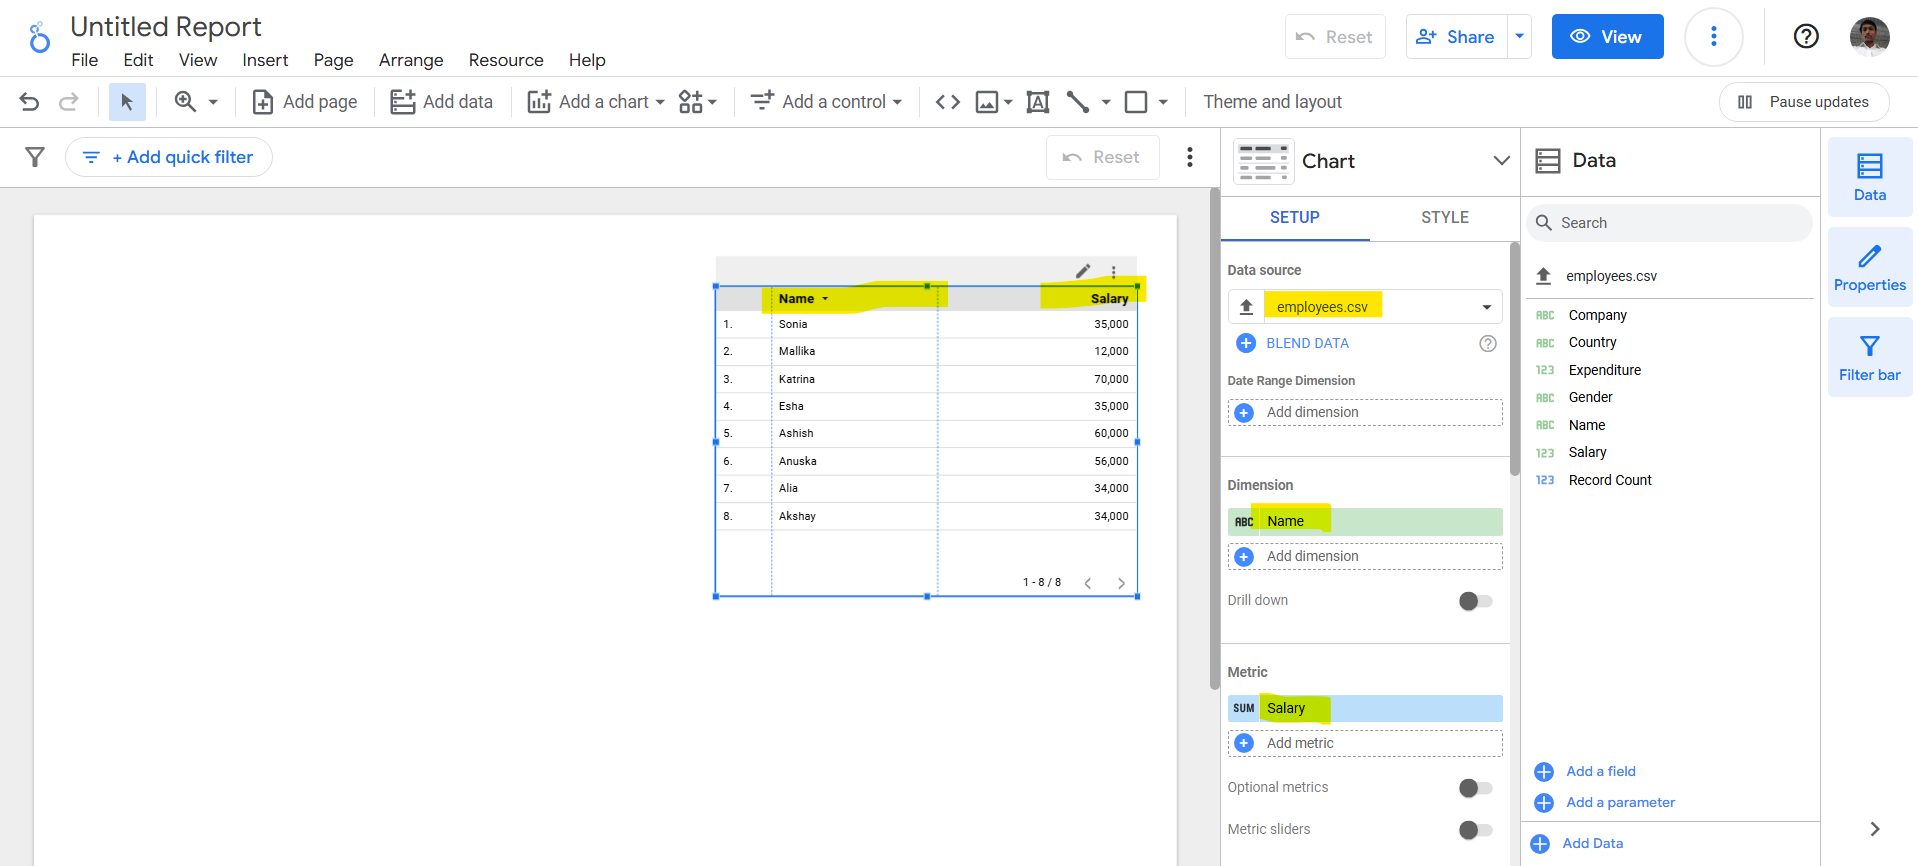The height and width of the screenshot is (866, 1918).
Task: Click the Salary metric chip
Action: 1365,708
